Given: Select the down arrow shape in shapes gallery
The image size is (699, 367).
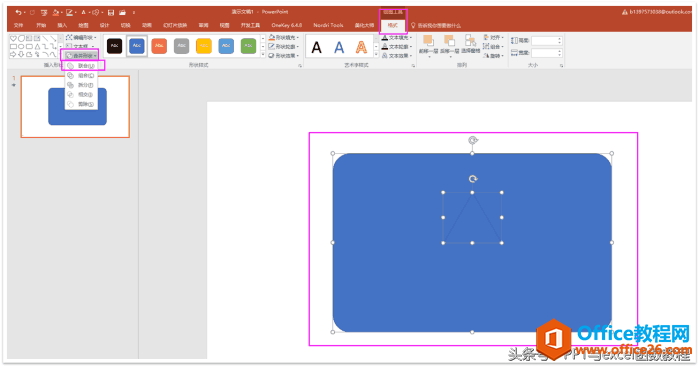Looking at the screenshot, I should click(21, 54).
